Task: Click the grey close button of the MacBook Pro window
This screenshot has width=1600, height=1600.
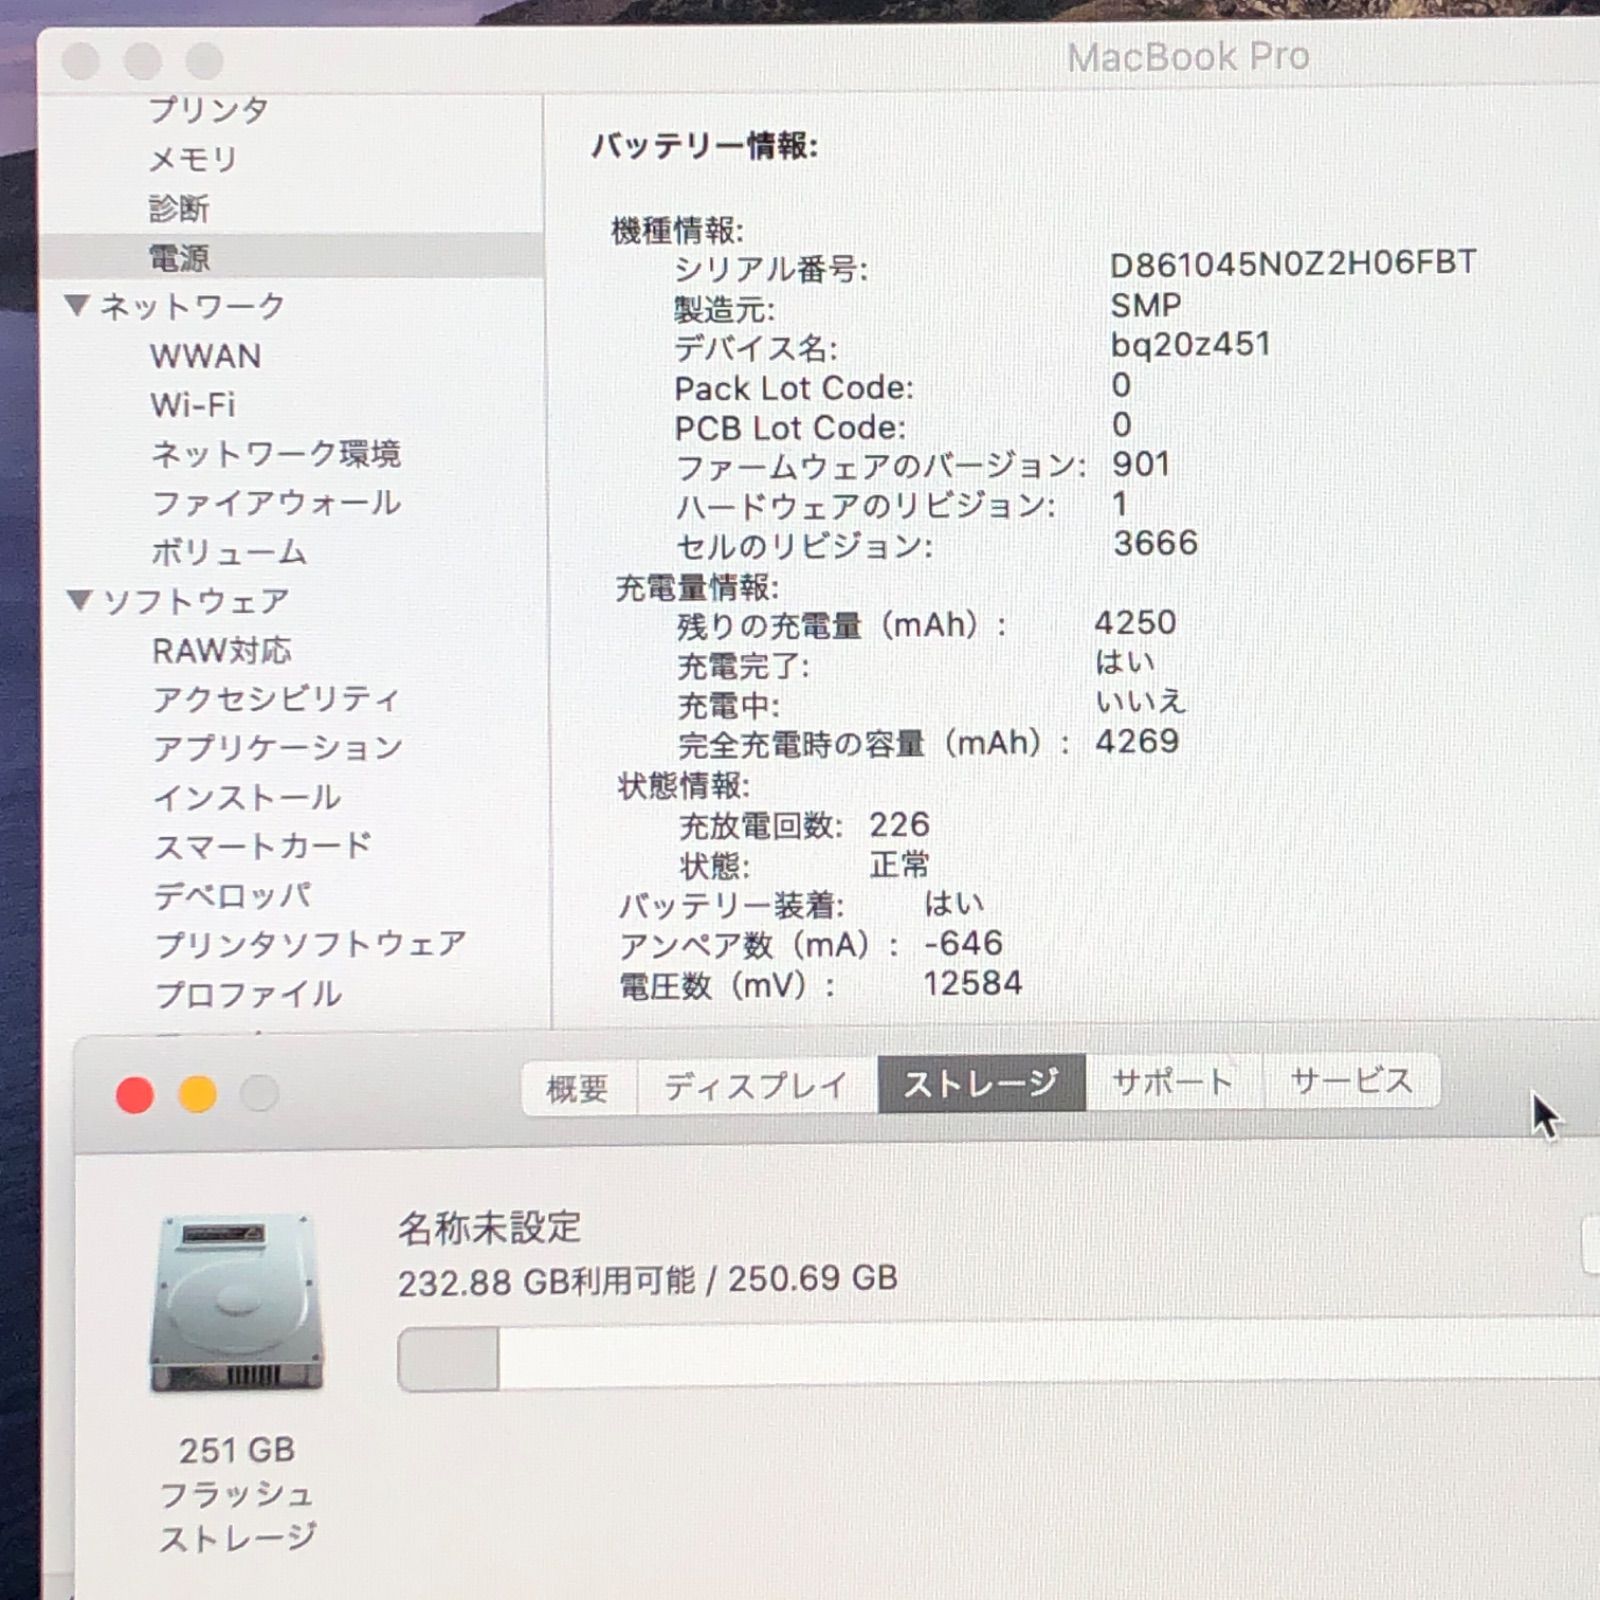Action: 81,62
